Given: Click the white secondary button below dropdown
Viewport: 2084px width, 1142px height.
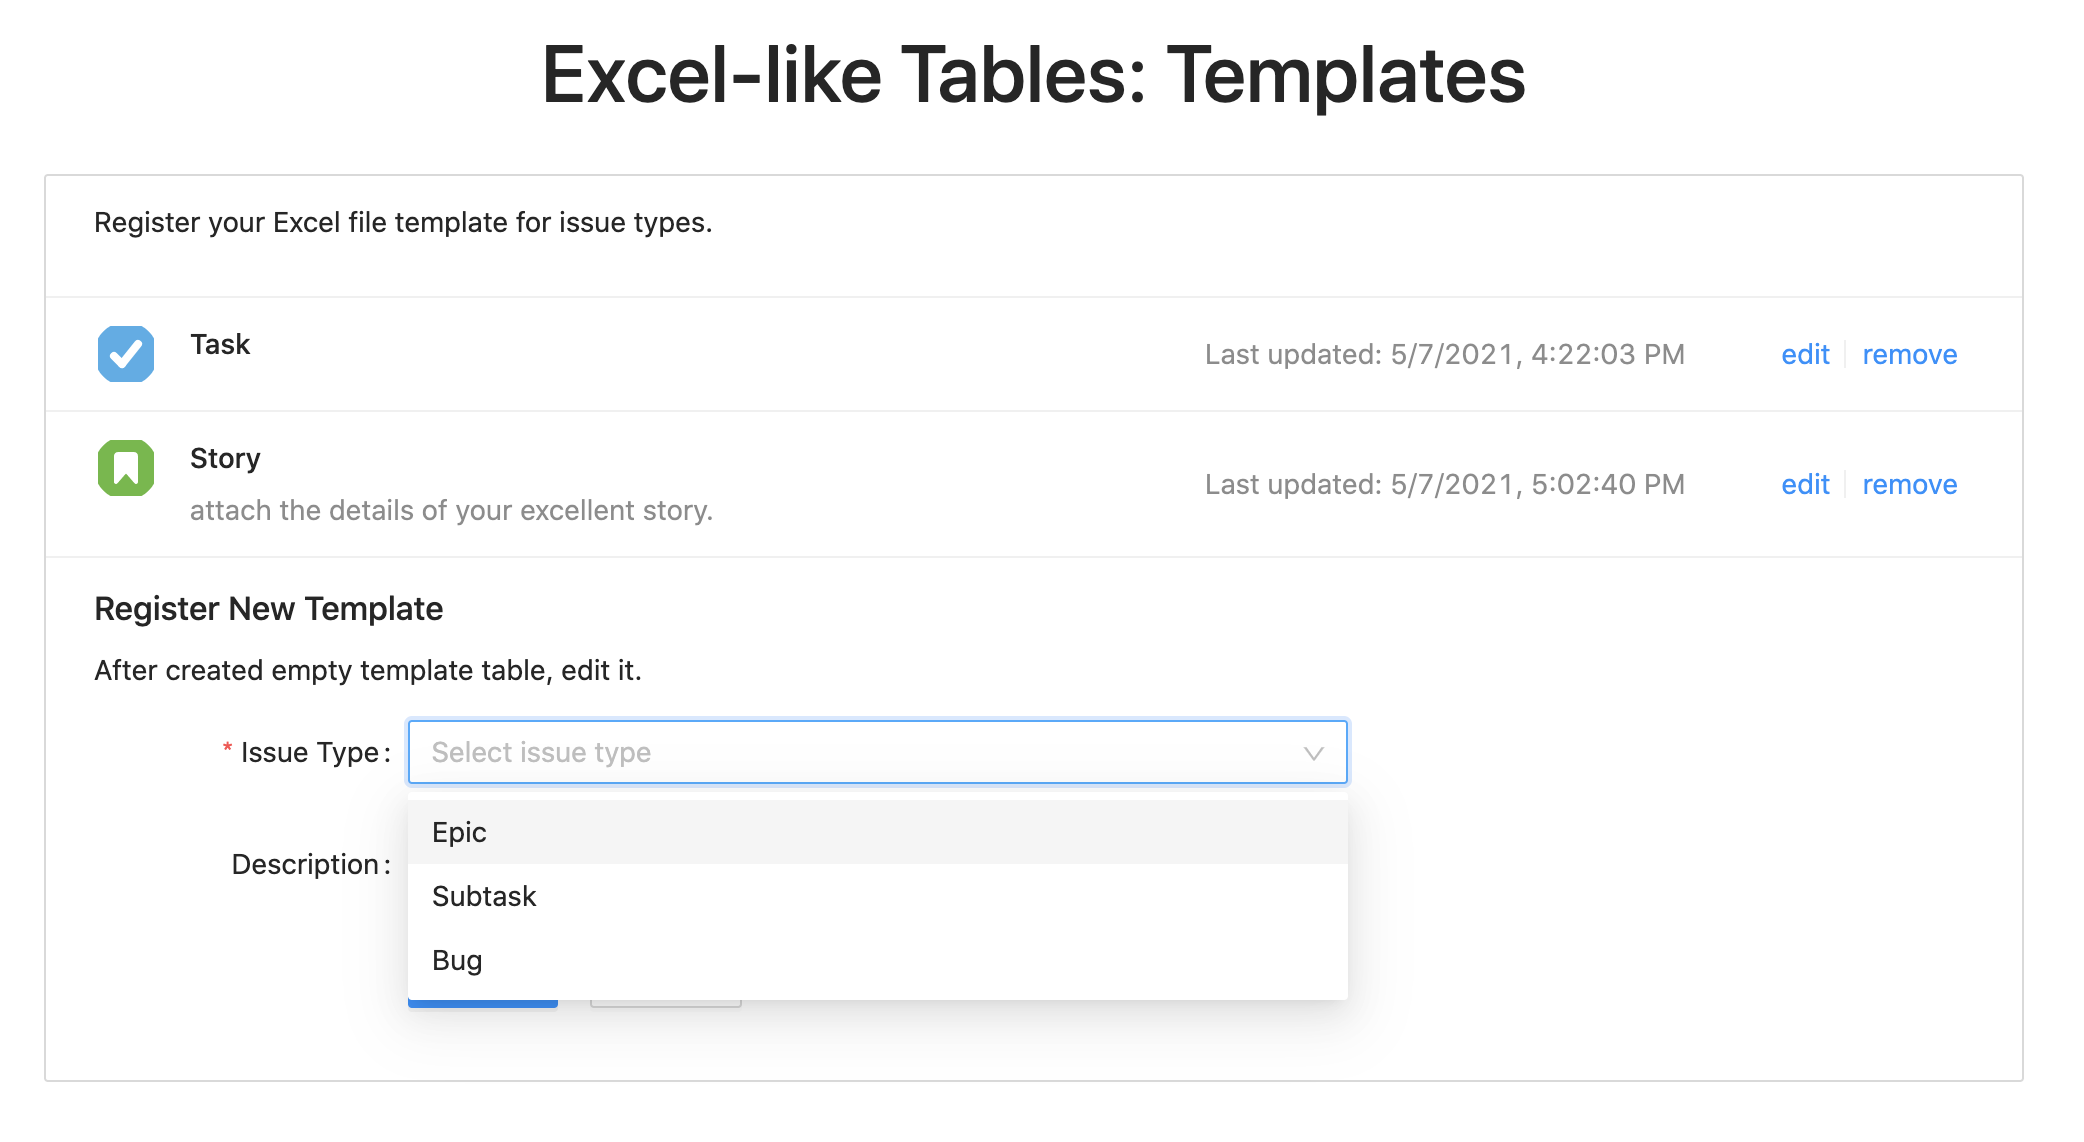Looking at the screenshot, I should click(x=665, y=1003).
